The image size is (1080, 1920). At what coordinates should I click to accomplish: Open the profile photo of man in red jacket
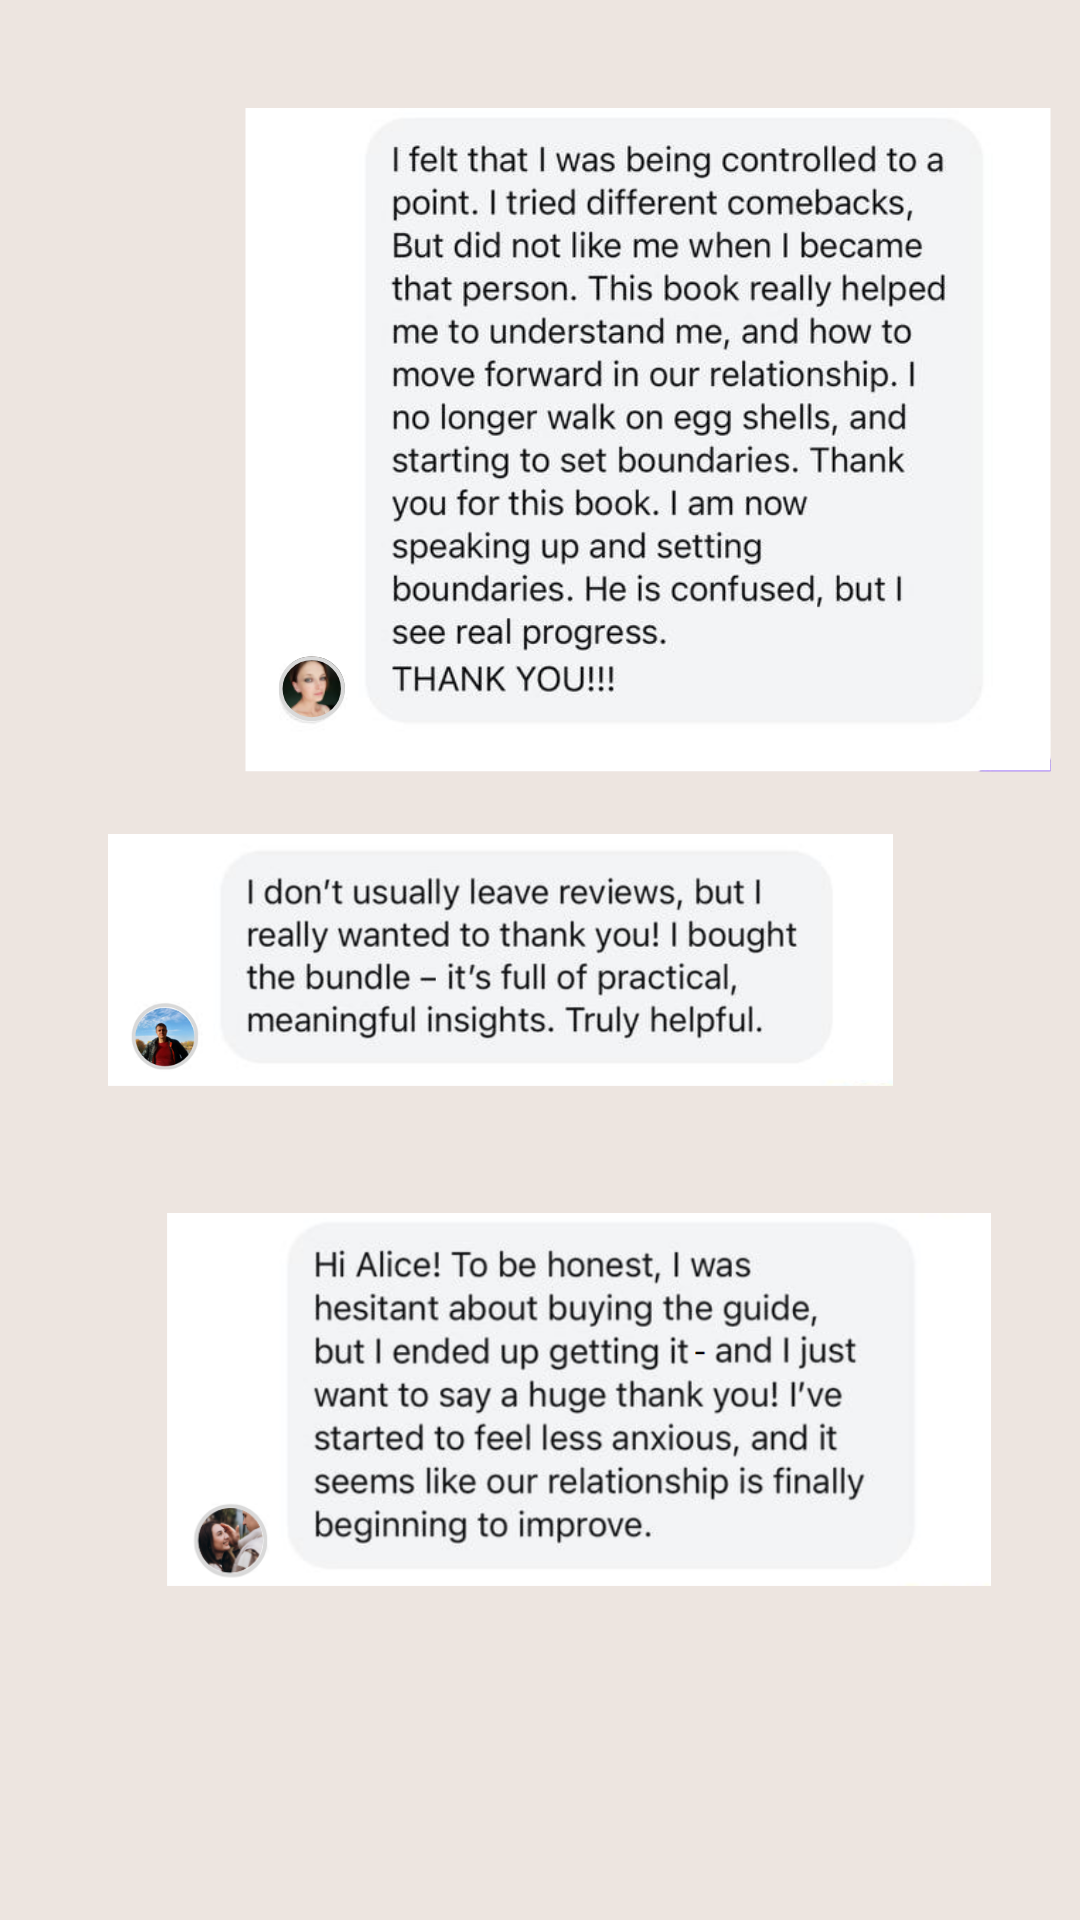click(165, 1036)
